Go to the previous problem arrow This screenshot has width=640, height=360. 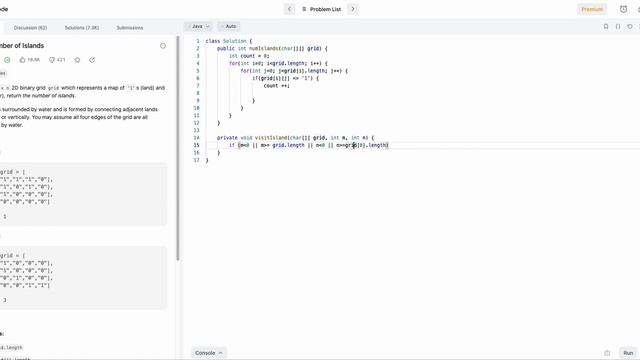[x=289, y=9]
